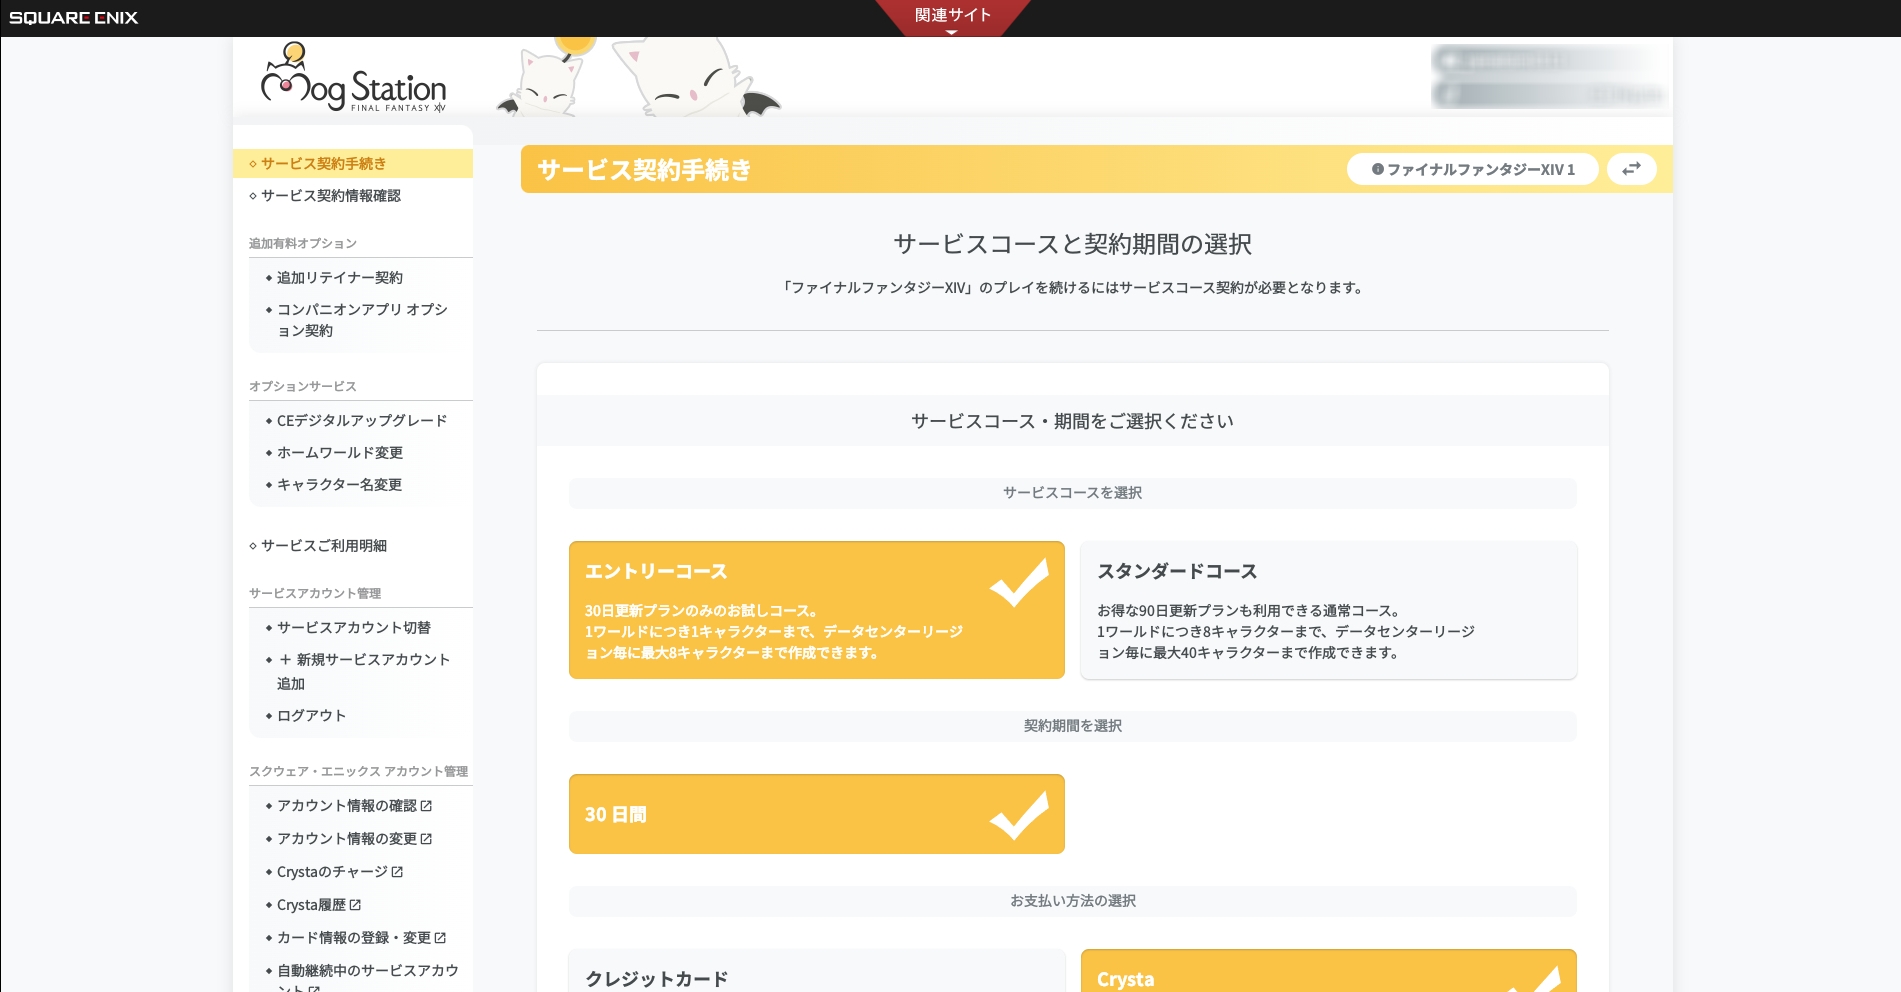
Task: Click the お支払い方法の選択 section label
Action: [1073, 900]
